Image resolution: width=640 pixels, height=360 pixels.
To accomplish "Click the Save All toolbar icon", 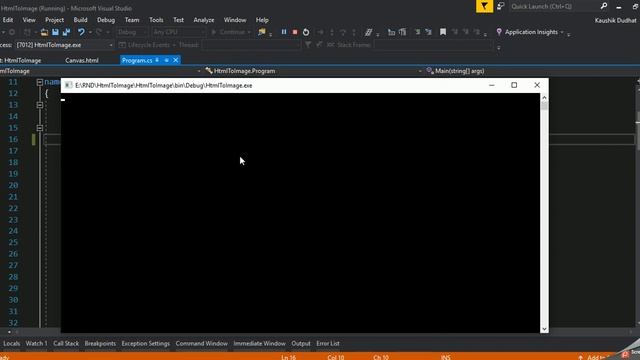I will coord(66,32).
